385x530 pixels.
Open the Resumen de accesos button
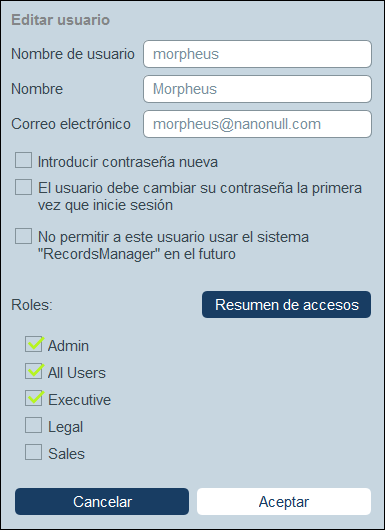(x=286, y=305)
